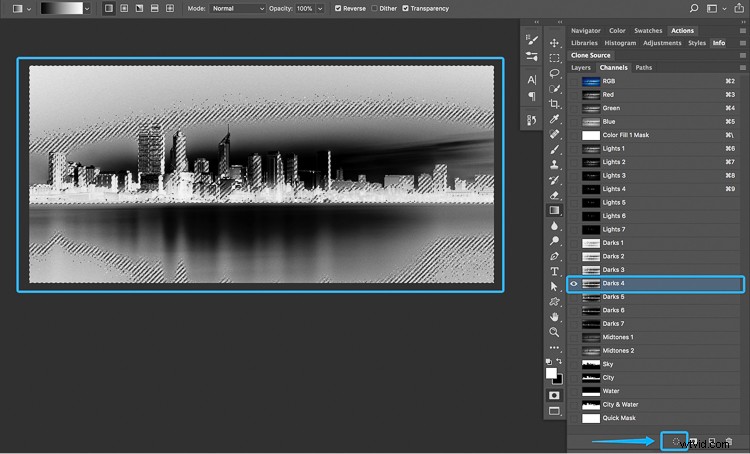Select the Move tool
The image size is (750, 454).
[554, 43]
